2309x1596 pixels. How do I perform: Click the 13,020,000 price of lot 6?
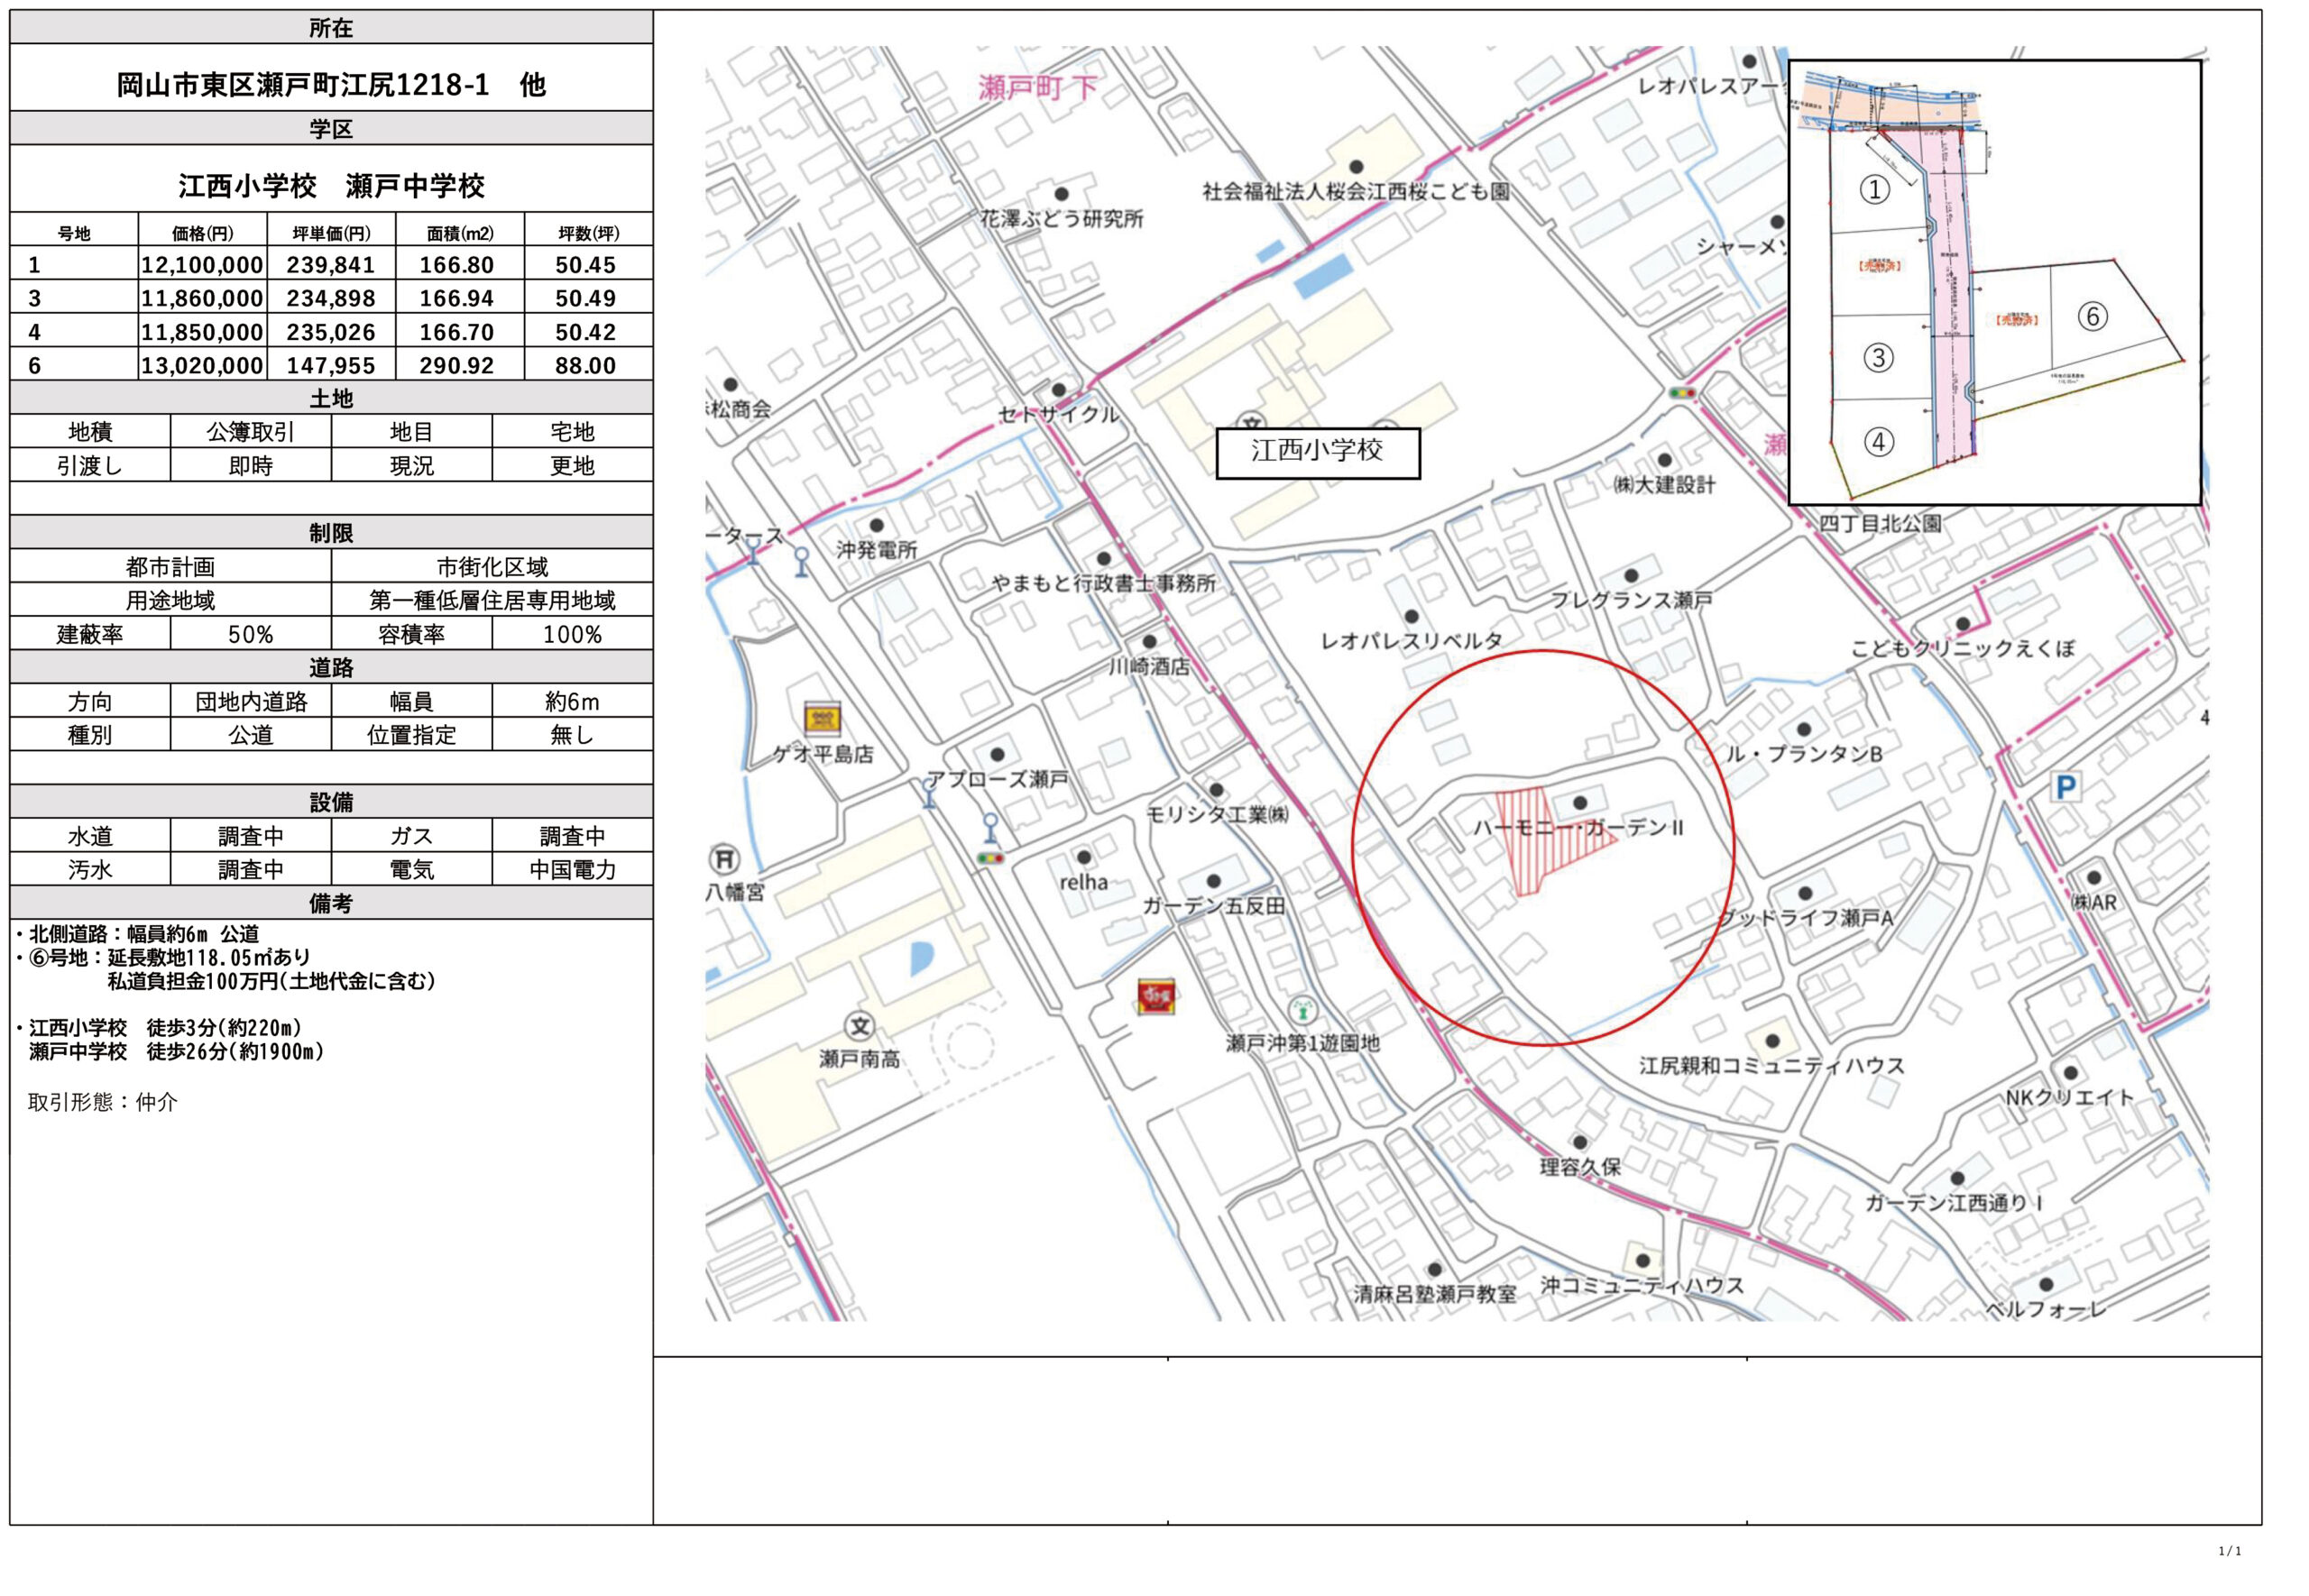tap(202, 366)
